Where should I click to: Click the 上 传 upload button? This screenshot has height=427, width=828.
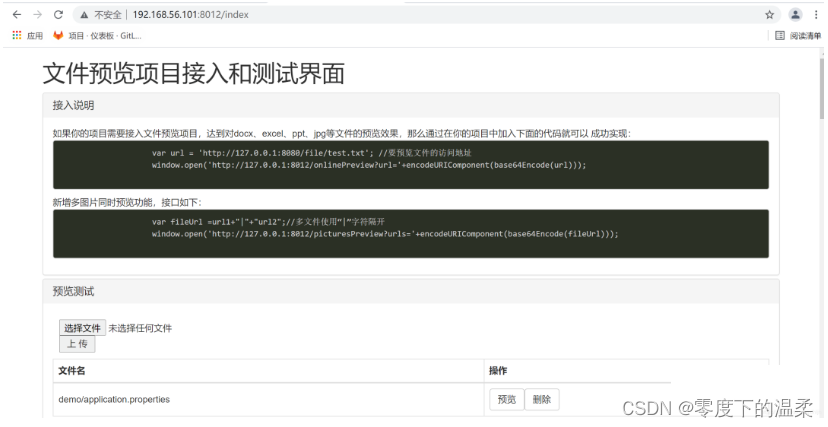(x=77, y=344)
